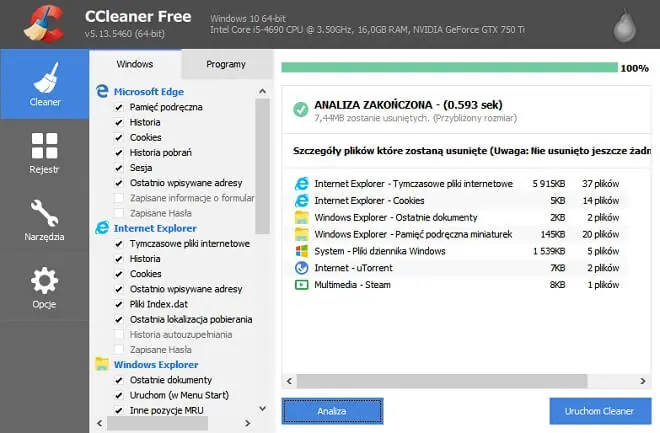Toggle Ostatnia lokalizacja pobierania checkbox

pos(119,319)
